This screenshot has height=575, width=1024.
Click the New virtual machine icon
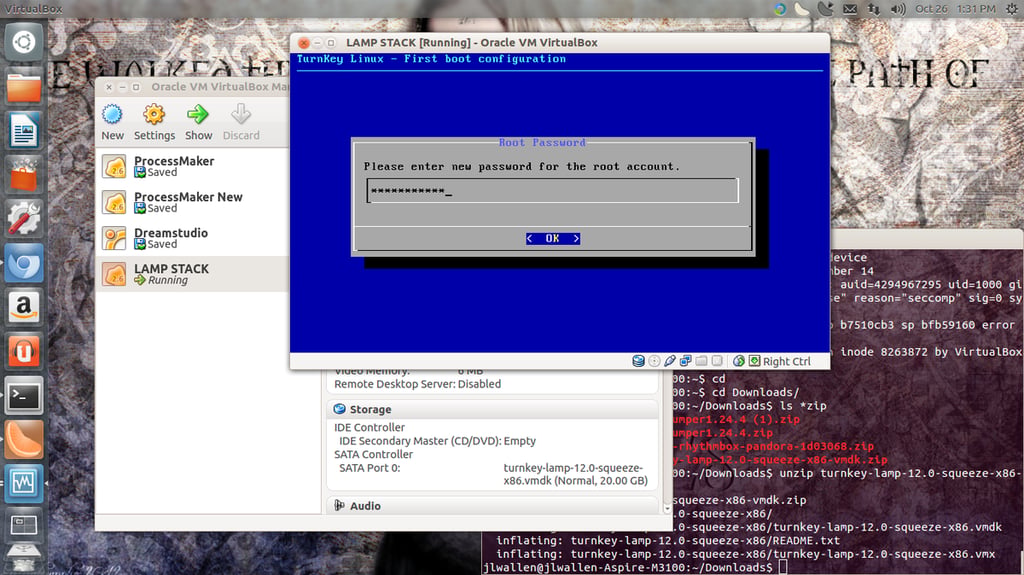[x=112, y=122]
